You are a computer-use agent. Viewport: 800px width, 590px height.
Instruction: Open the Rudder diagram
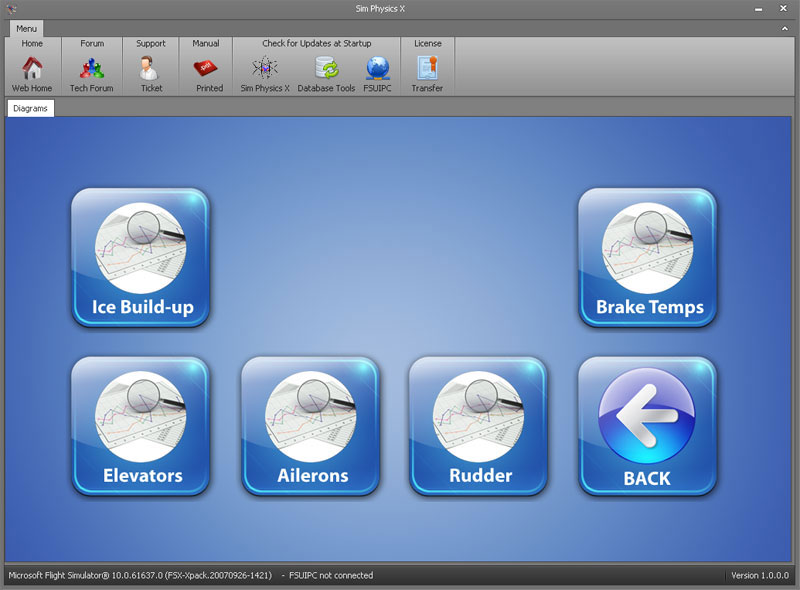pos(478,426)
